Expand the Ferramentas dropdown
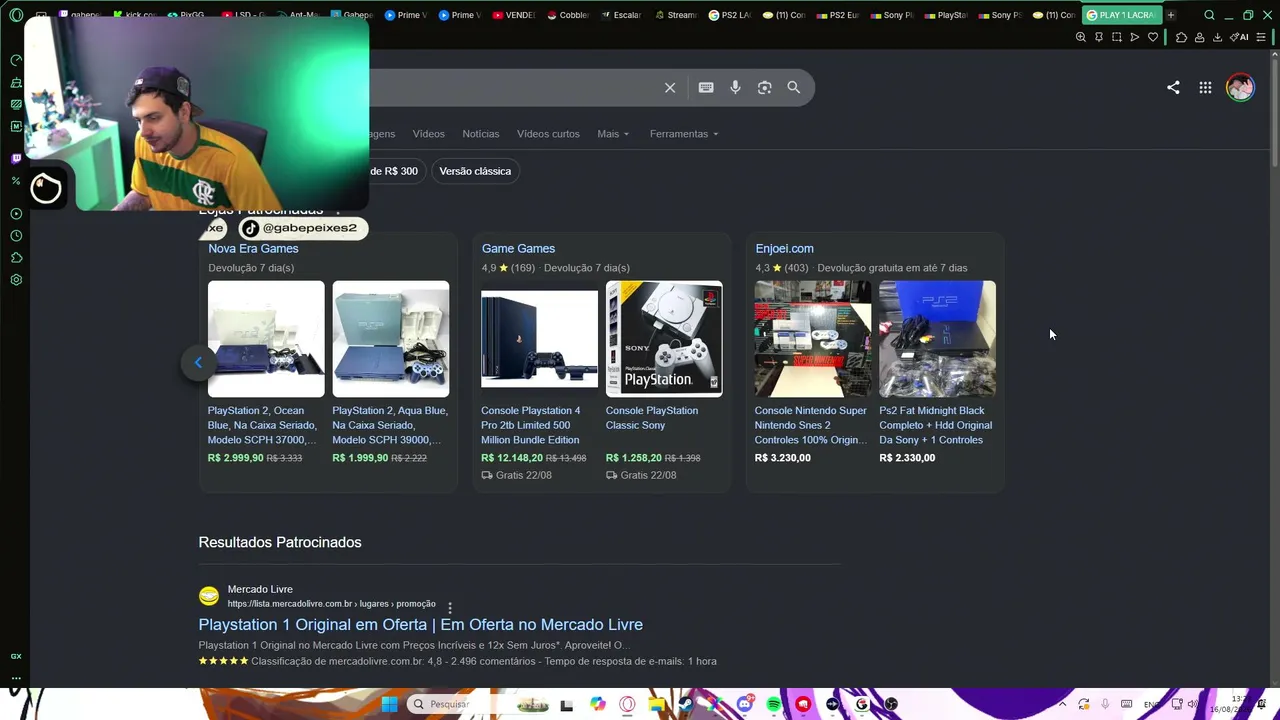This screenshot has height=720, width=1280. (x=684, y=134)
